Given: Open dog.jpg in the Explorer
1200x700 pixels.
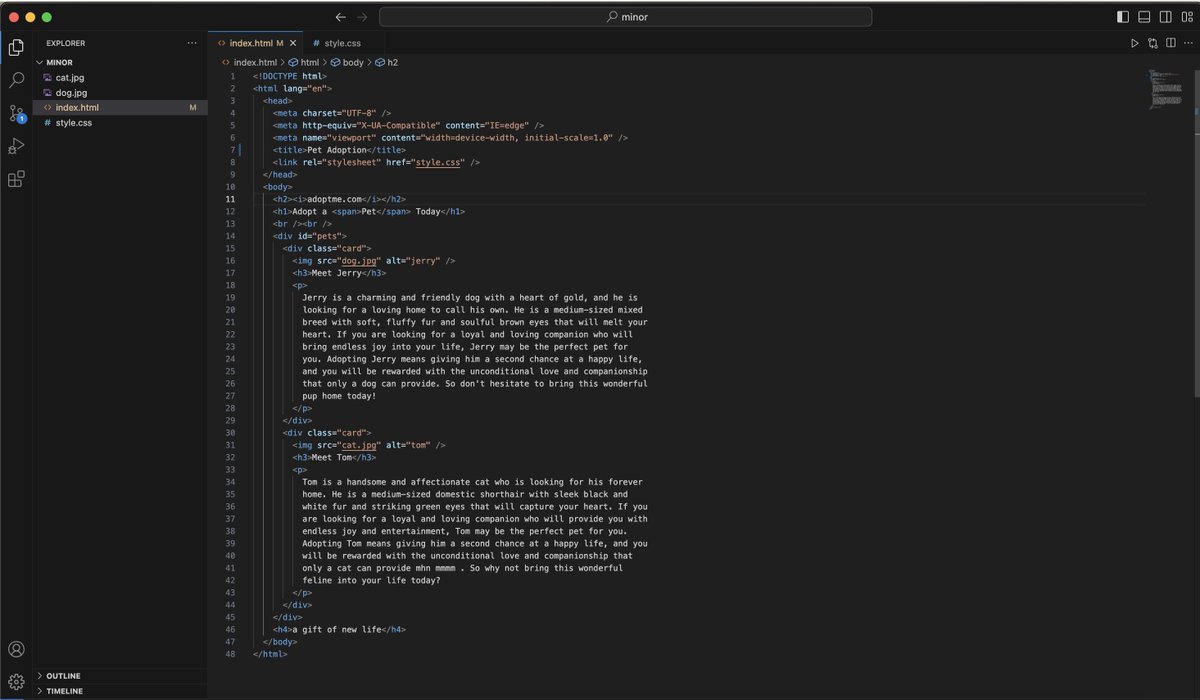Looking at the screenshot, I should click(x=120, y=92).
